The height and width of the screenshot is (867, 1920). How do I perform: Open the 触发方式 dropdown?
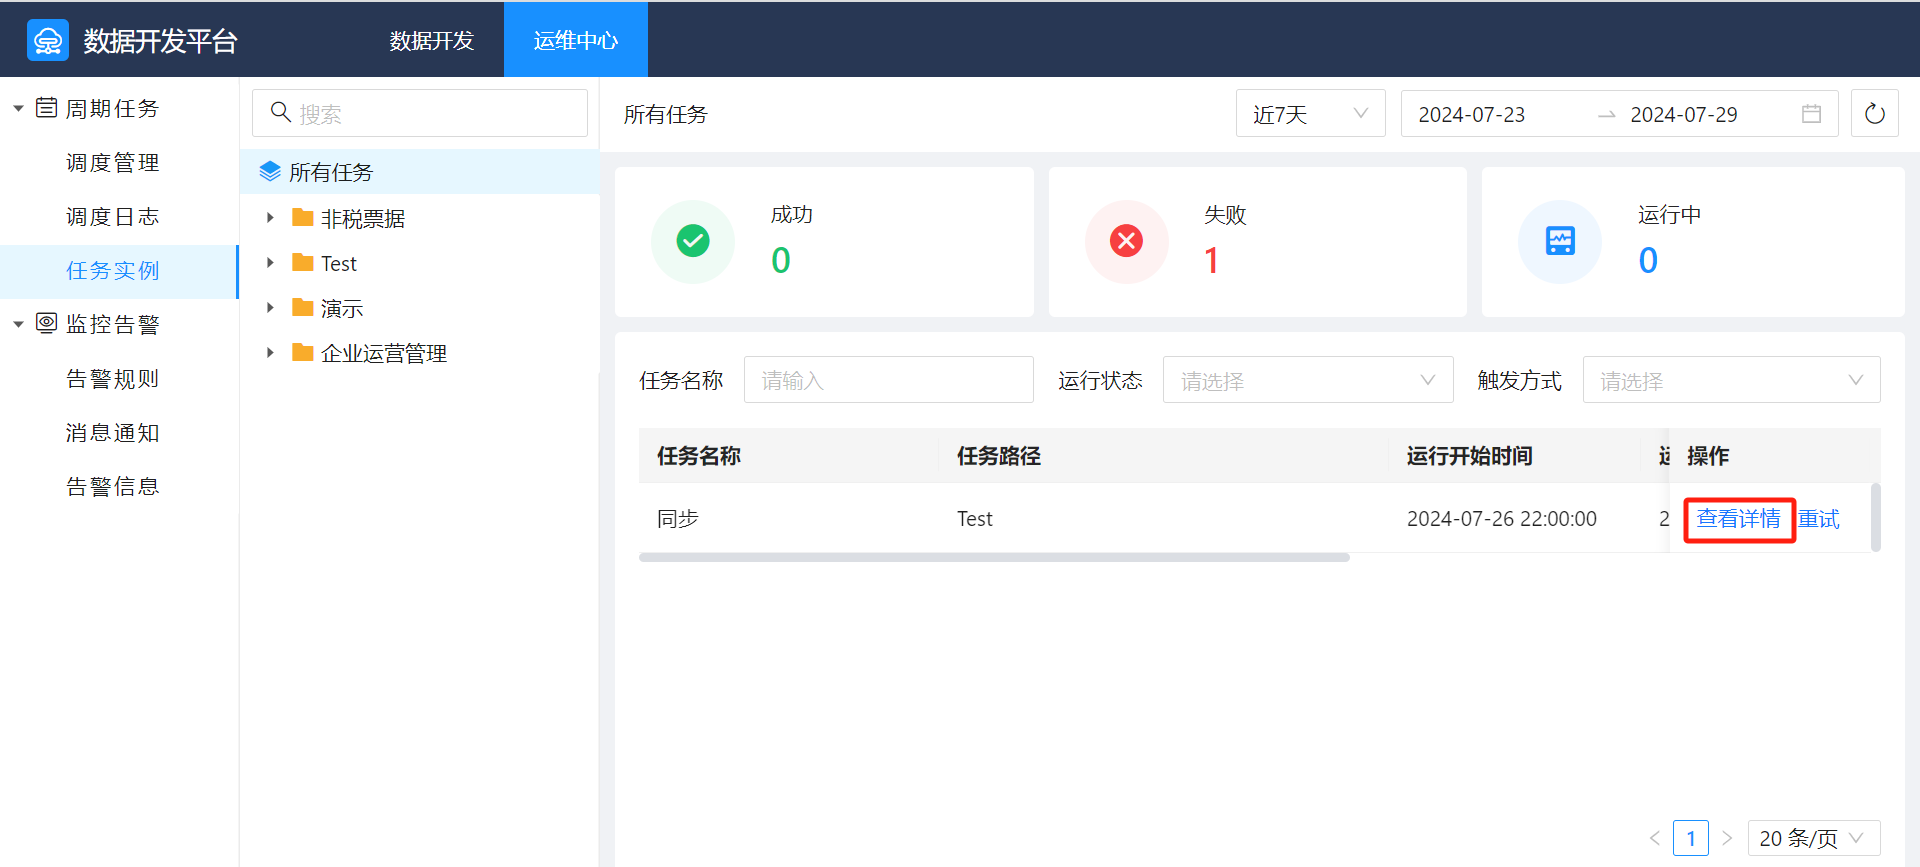[1730, 380]
